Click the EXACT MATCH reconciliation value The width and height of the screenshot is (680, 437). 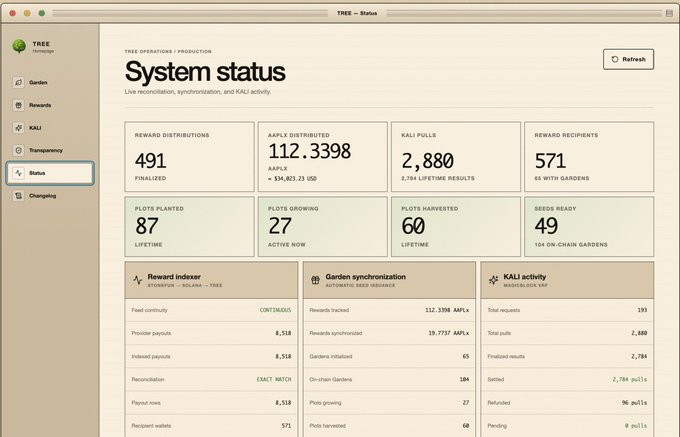pos(274,379)
